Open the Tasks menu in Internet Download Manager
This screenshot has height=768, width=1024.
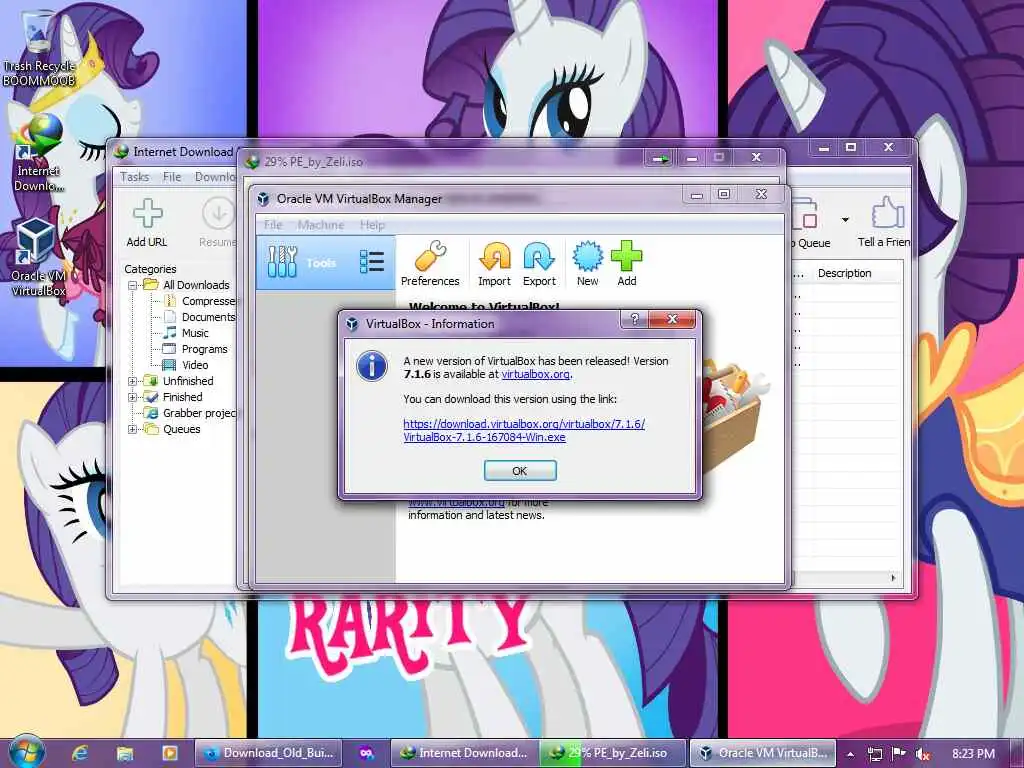(135, 177)
